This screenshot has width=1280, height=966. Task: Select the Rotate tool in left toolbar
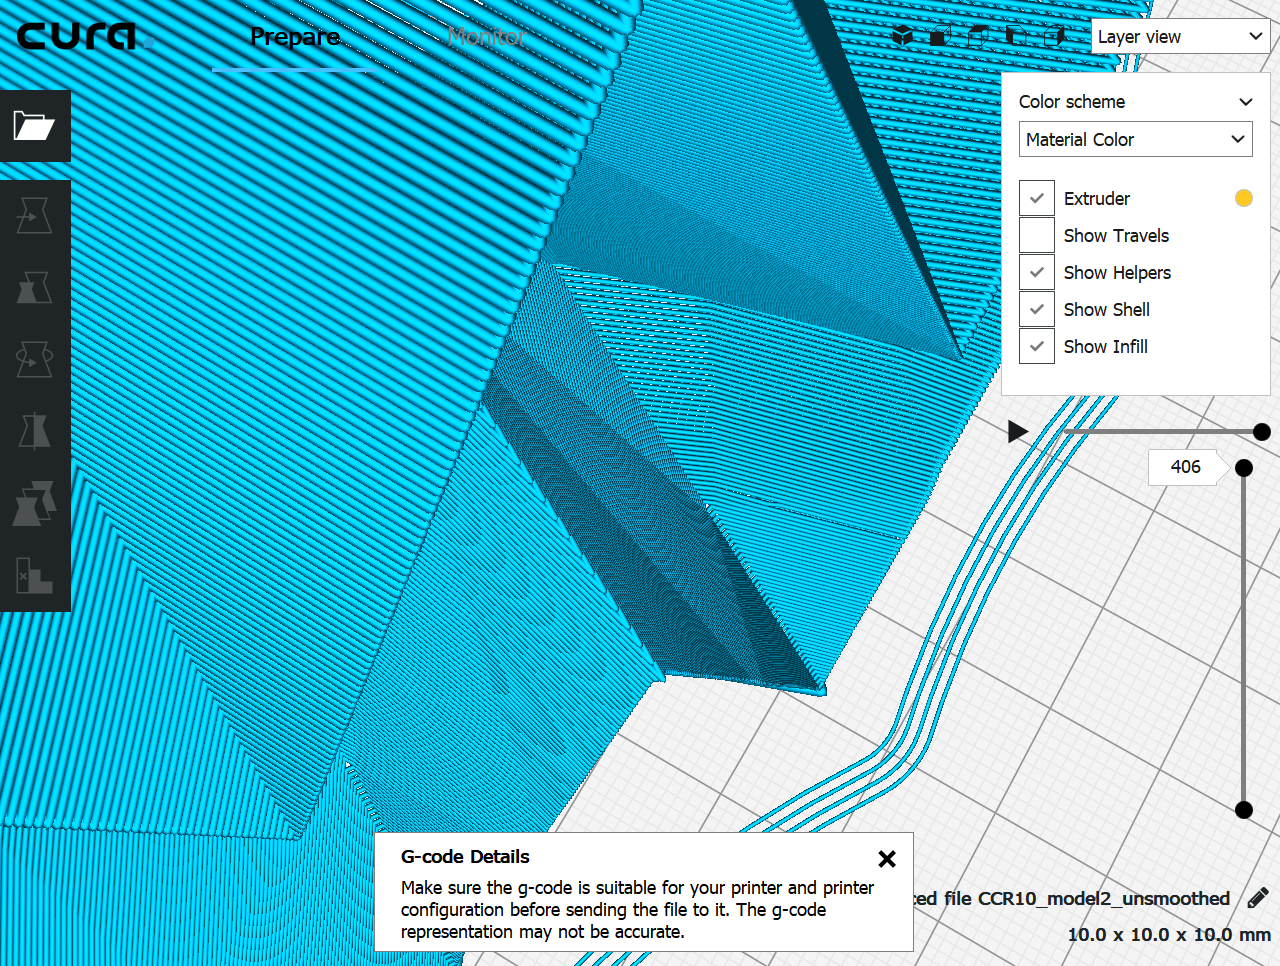(35, 359)
